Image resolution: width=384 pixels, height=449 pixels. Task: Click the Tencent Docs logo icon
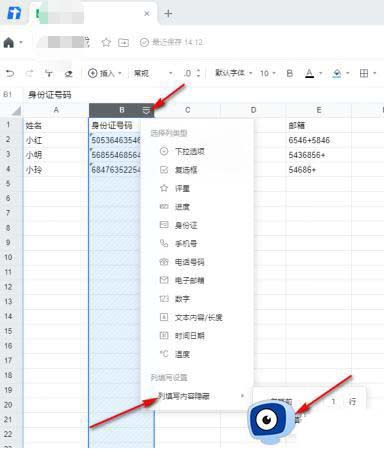14,14
